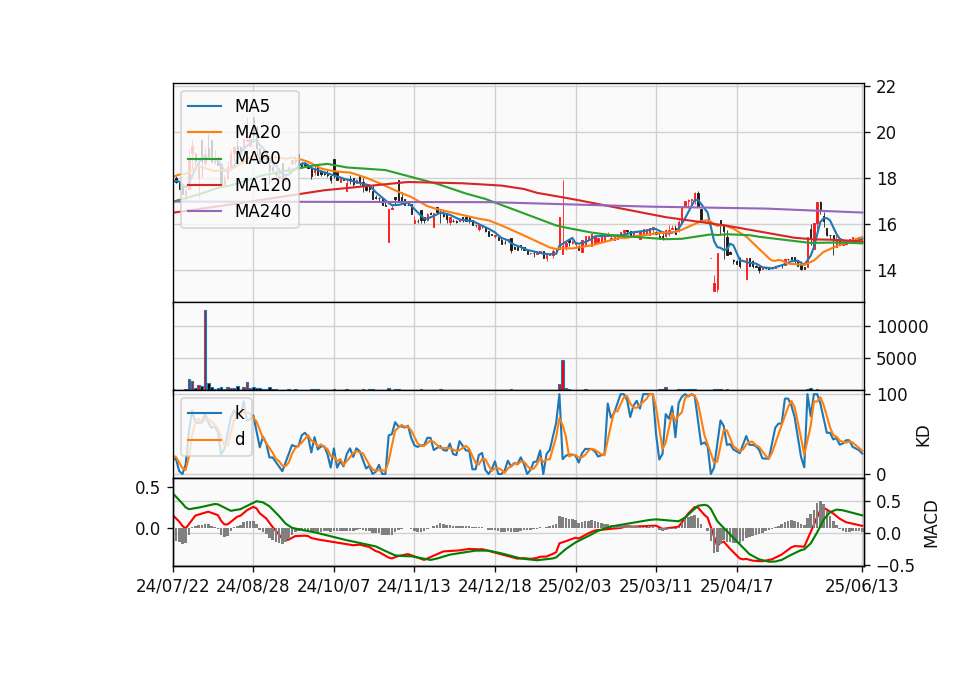Click the left MACD axis 0.5 tick

point(147,488)
